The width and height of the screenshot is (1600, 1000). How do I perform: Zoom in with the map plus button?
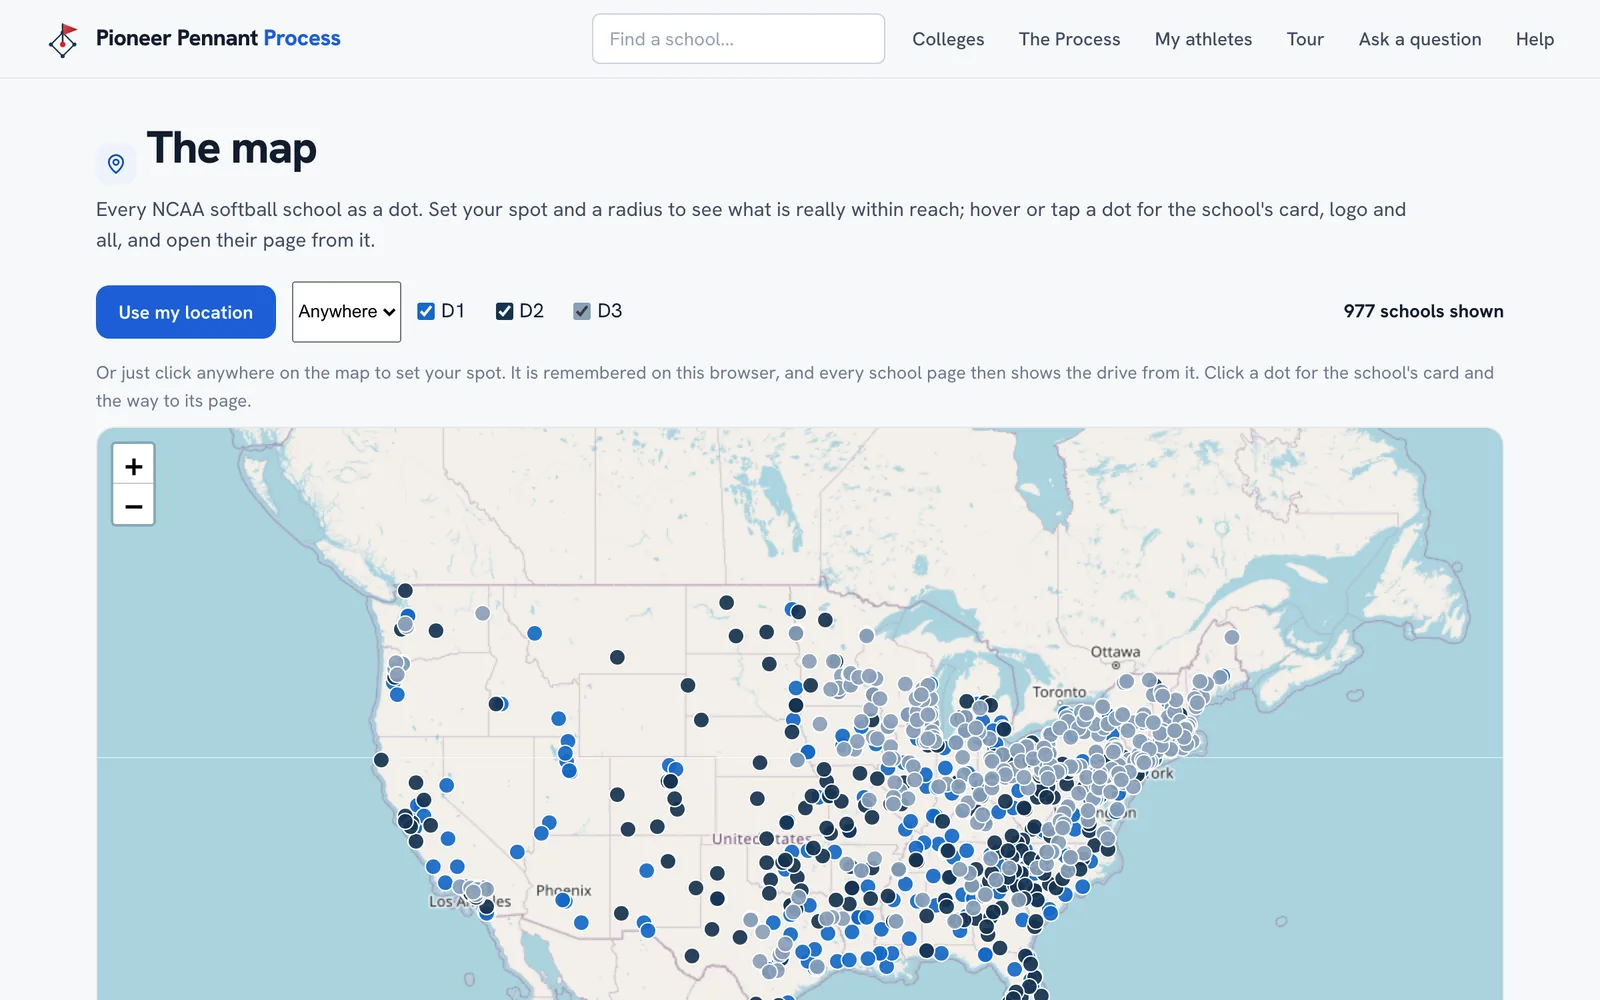133,466
